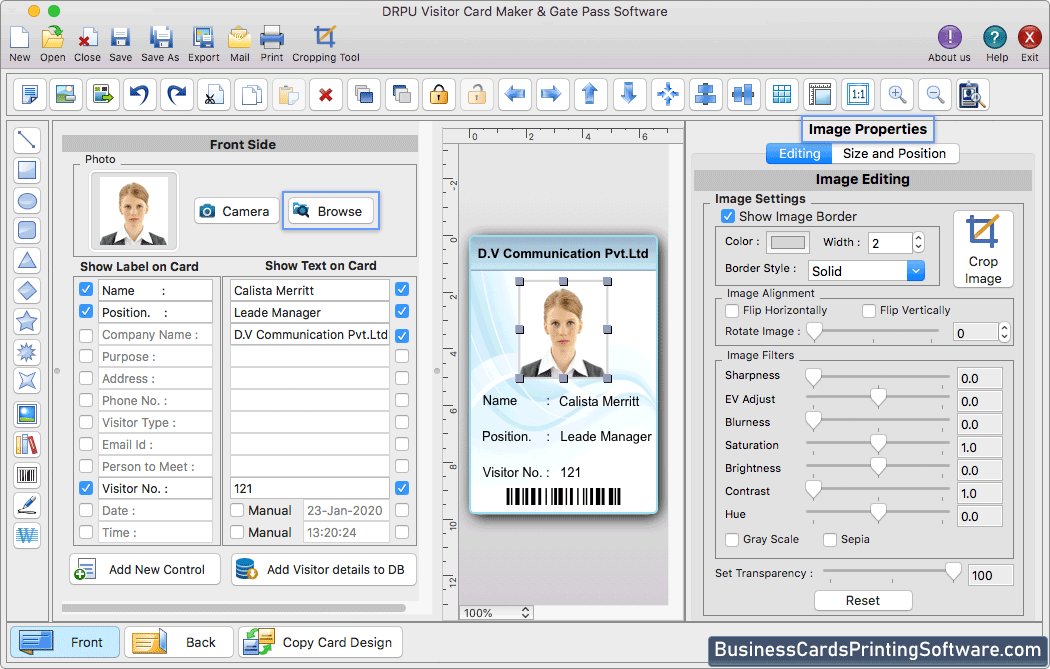The height and width of the screenshot is (669, 1050).
Task: Set the 1:1 actual size view
Action: 858,94
